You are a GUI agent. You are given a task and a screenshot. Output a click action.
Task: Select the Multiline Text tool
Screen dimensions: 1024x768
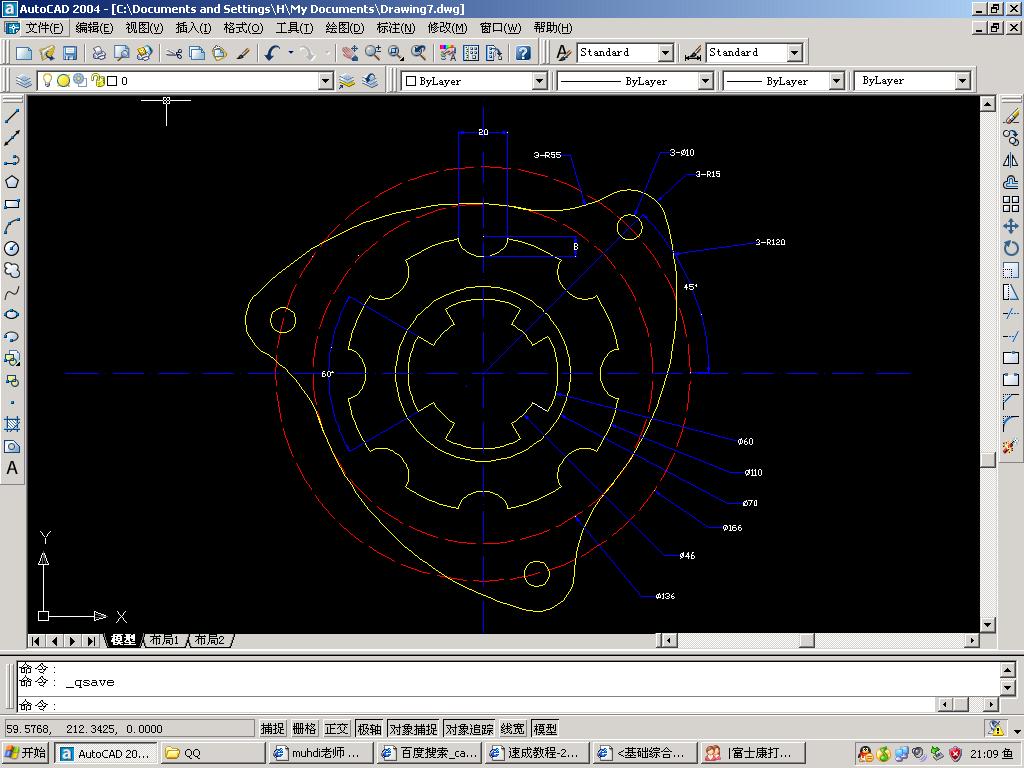click(x=12, y=468)
